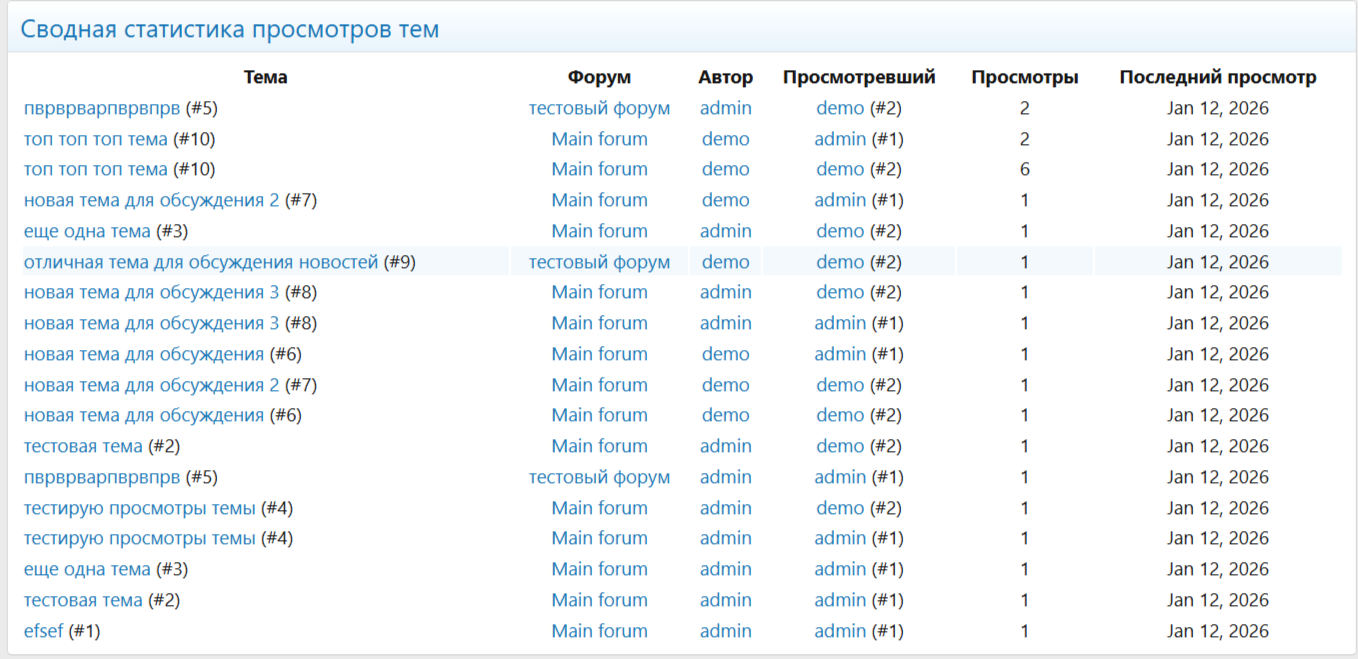Click the "Просмотревший" column header
This screenshot has width=1358, height=659.
pos(858,77)
